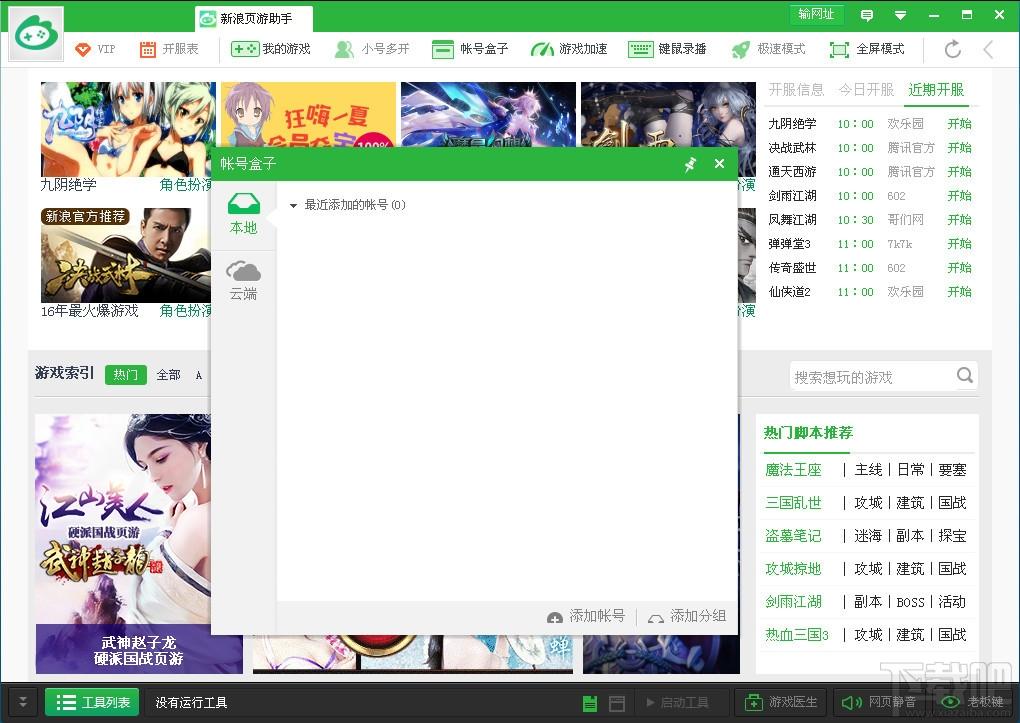This screenshot has height=723, width=1020.
Task: Click 开始 for 剑雨江湖 server
Action: (x=960, y=196)
